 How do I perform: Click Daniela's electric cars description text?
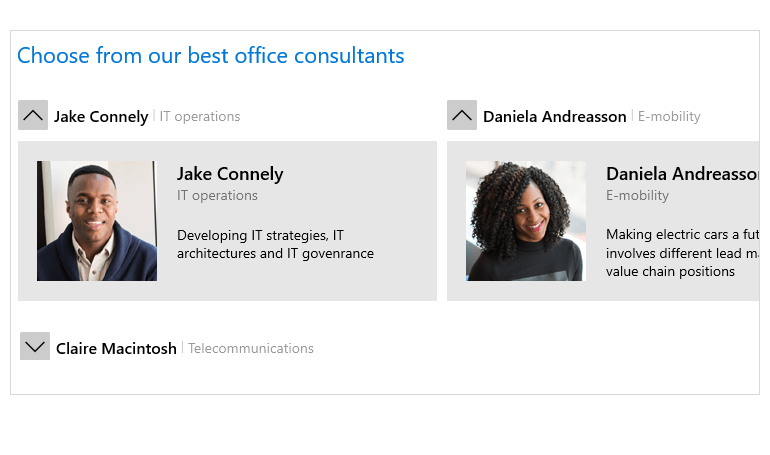pyautogui.click(x=683, y=253)
